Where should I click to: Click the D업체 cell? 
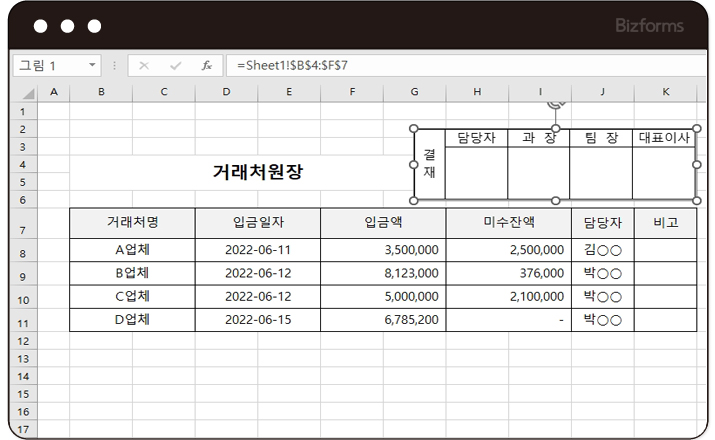(x=132, y=320)
